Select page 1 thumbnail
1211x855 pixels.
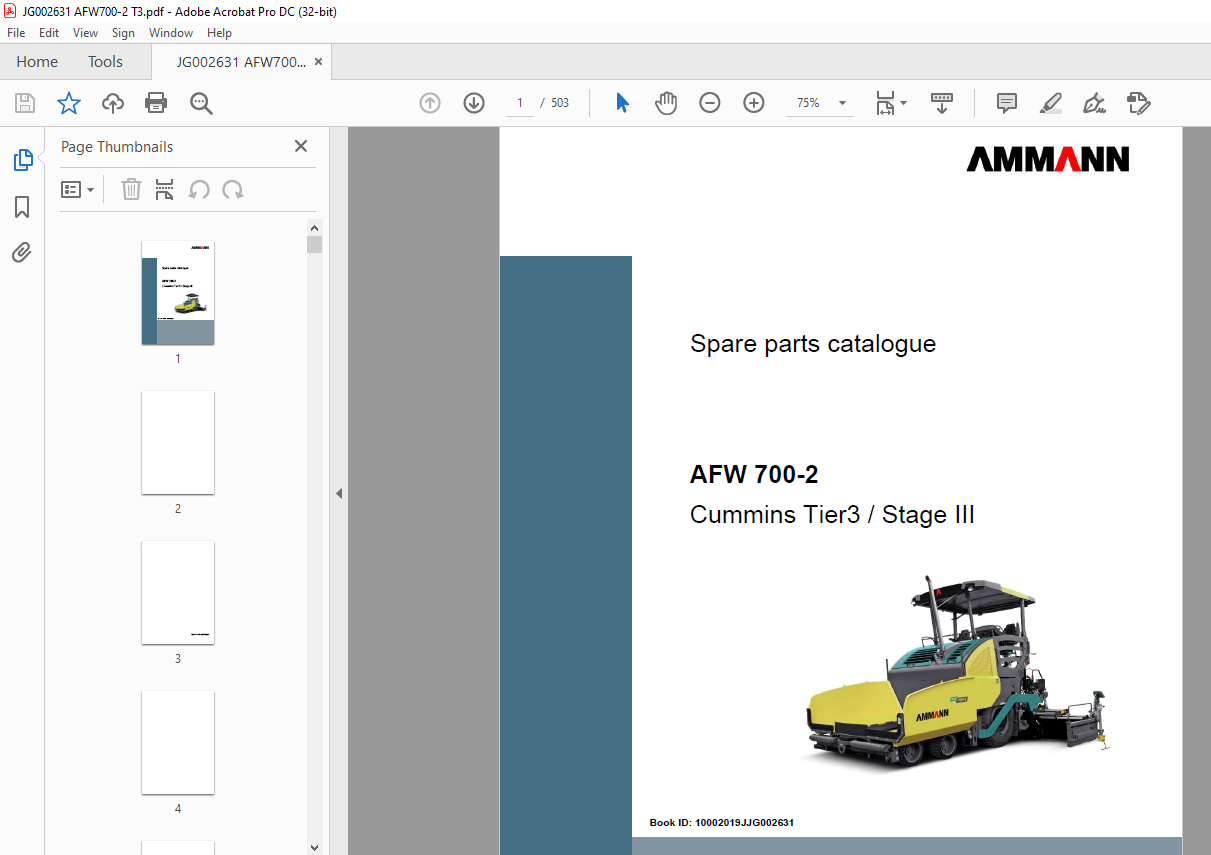coord(178,293)
